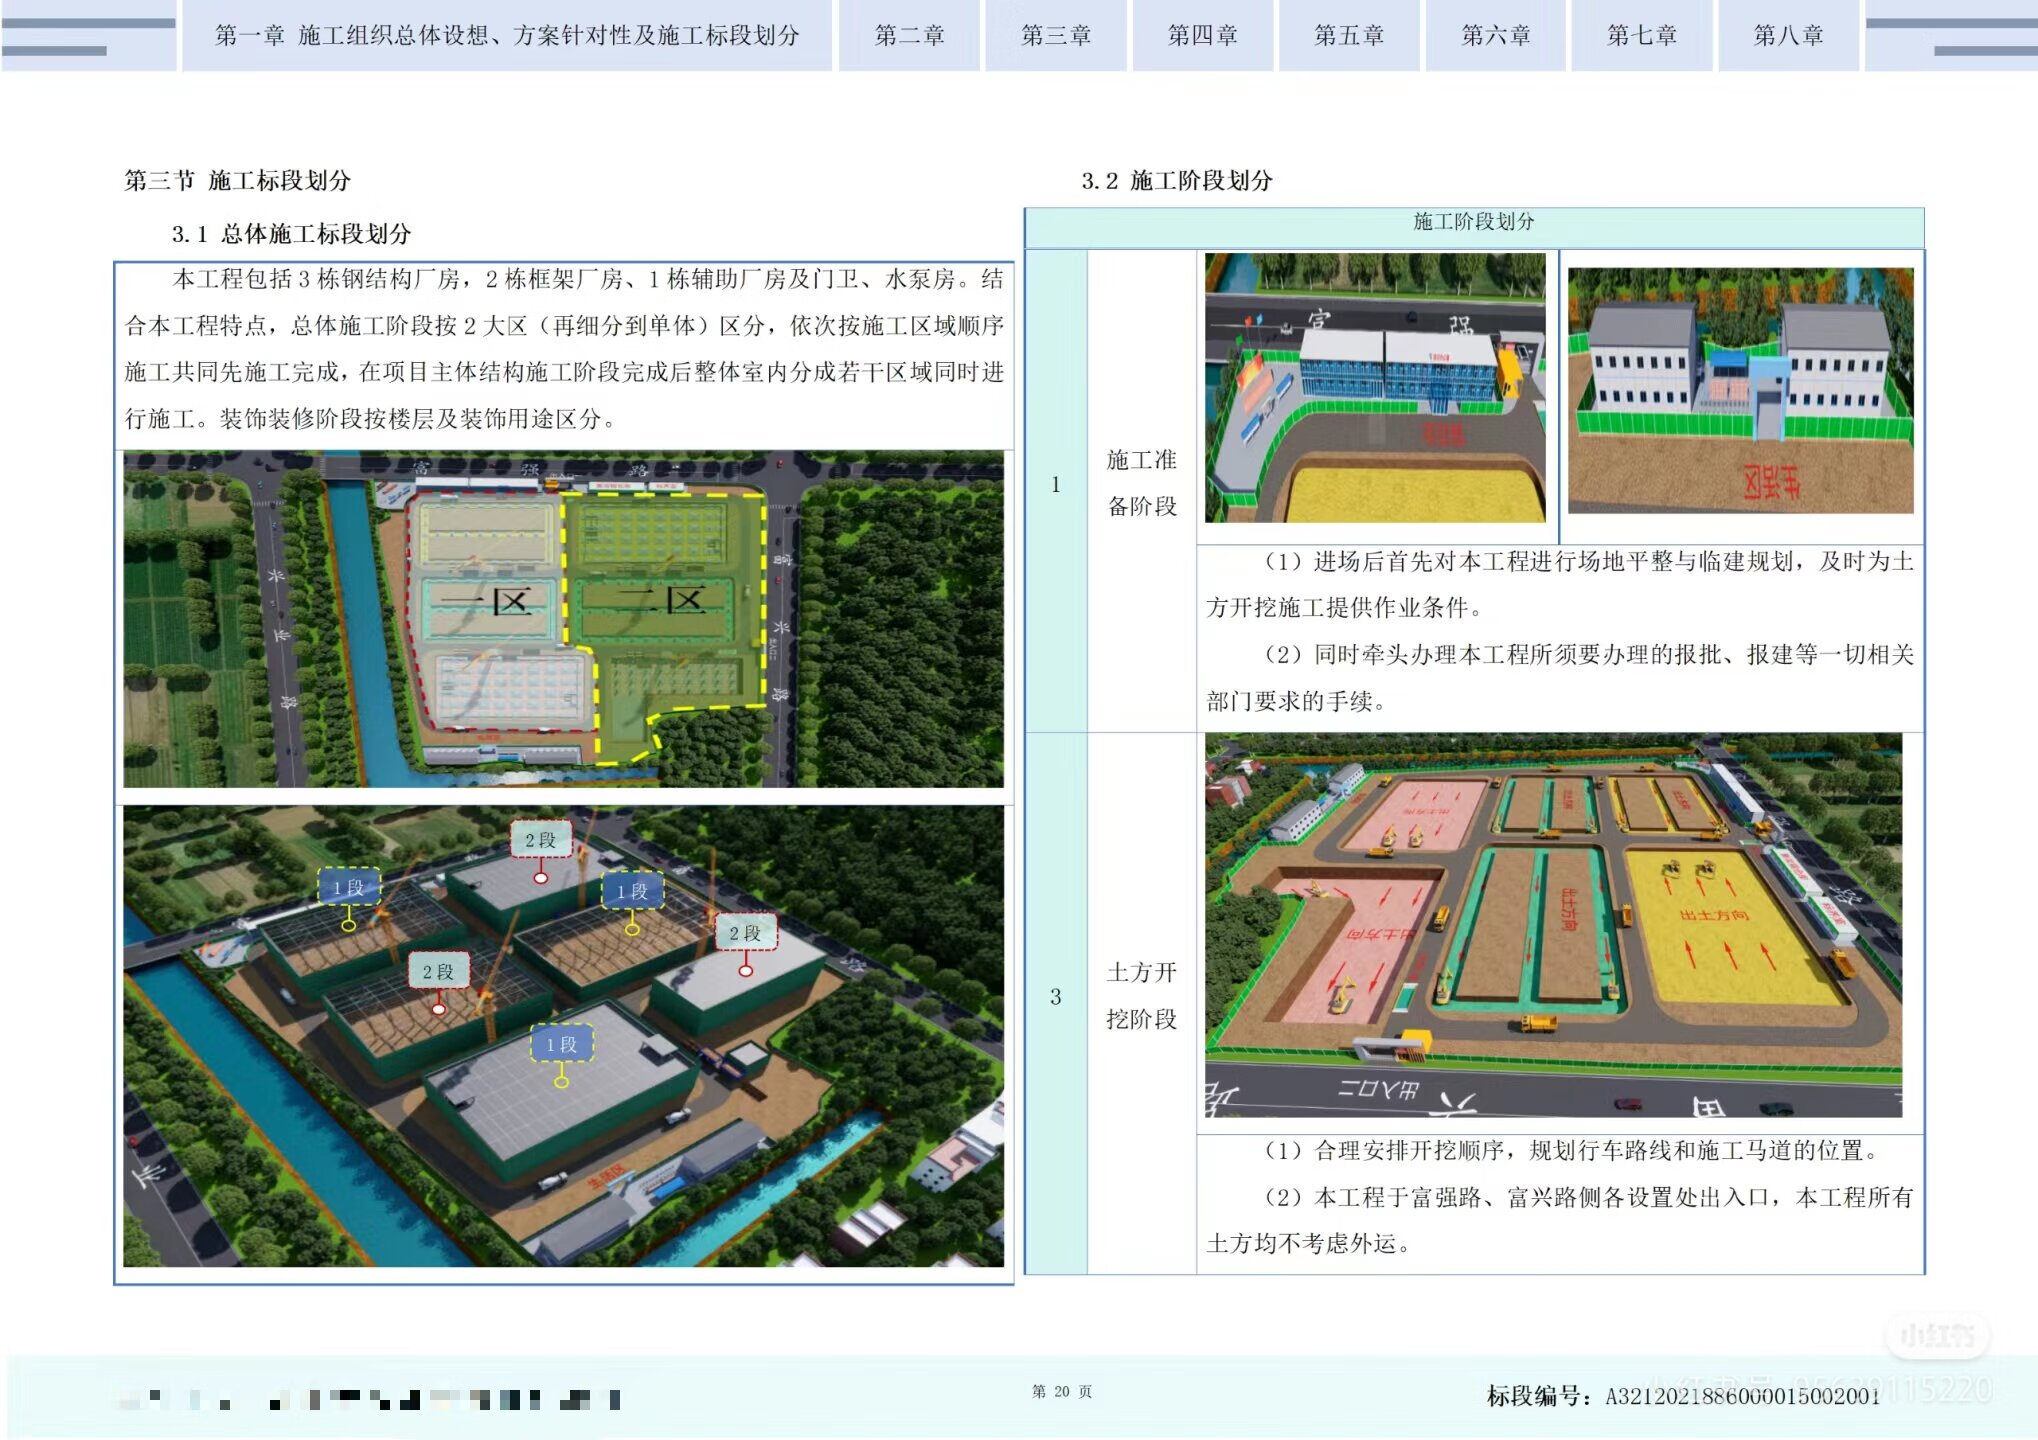Click the leftmost blue 1段 marker
2038x1440 pixels.
[x=348, y=887]
